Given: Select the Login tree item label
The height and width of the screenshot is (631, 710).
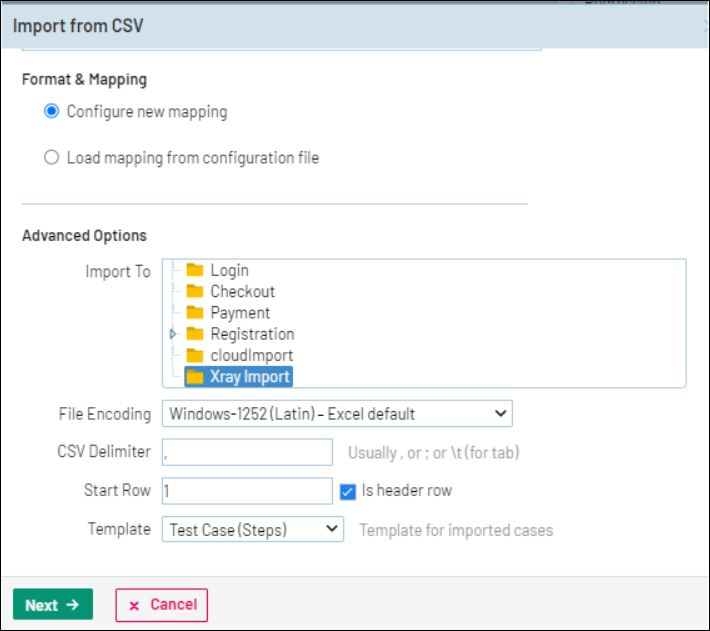Looking at the screenshot, I should point(229,270).
